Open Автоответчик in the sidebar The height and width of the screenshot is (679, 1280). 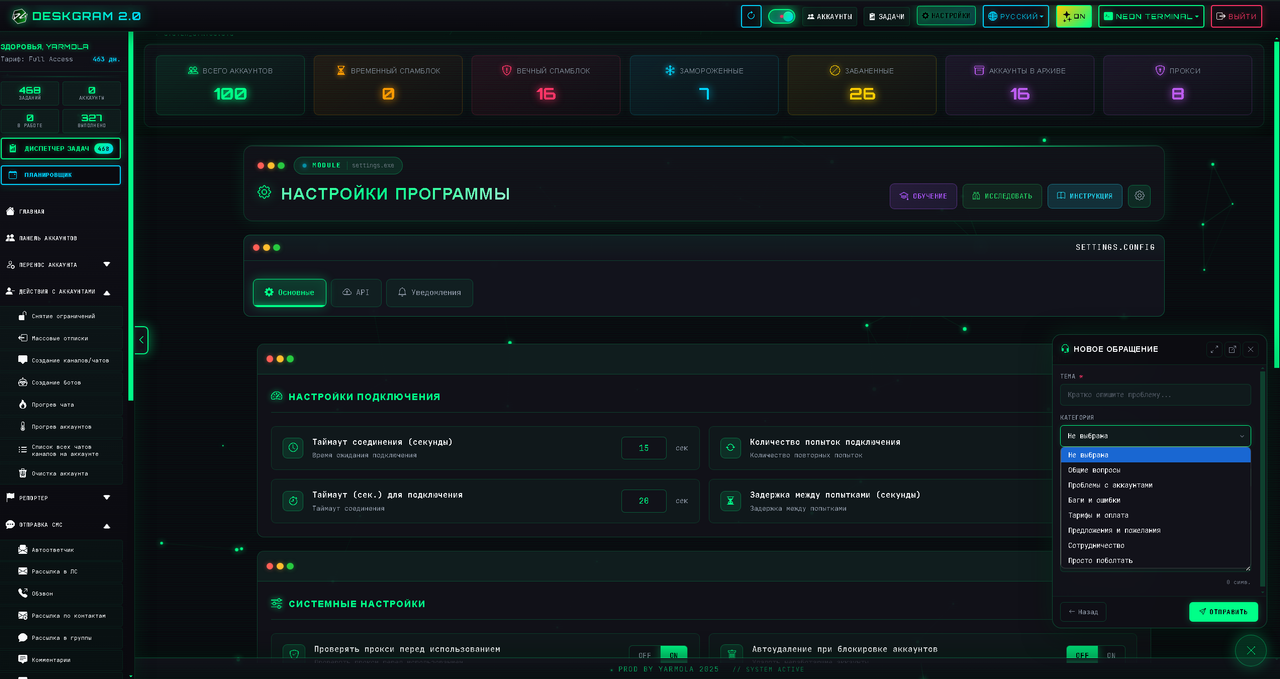(52, 550)
